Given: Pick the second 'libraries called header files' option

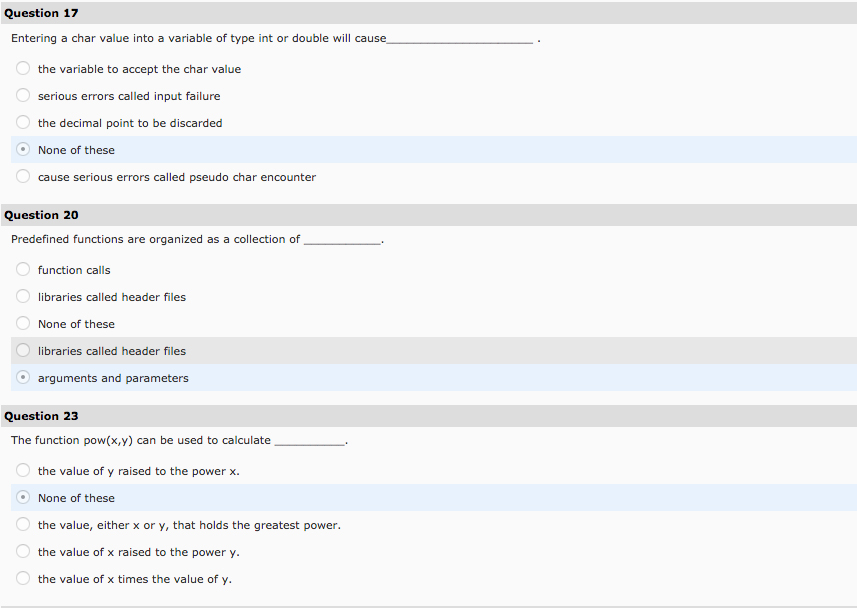Looking at the screenshot, I should (x=22, y=350).
